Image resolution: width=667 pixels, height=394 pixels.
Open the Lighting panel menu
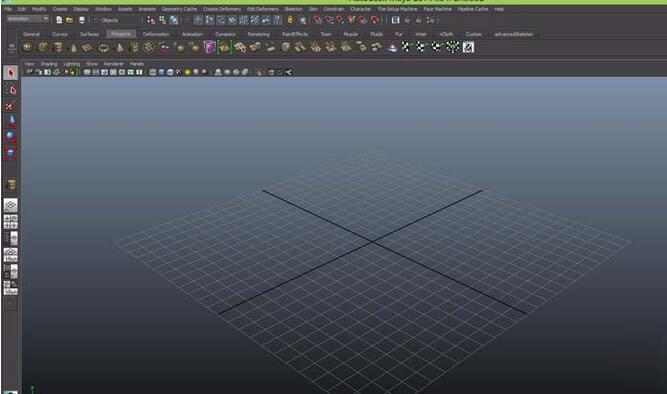point(71,64)
